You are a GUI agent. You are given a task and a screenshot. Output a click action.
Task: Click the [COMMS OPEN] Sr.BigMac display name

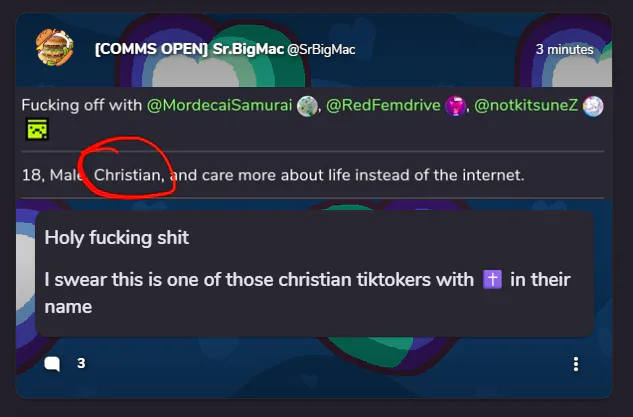pos(189,49)
